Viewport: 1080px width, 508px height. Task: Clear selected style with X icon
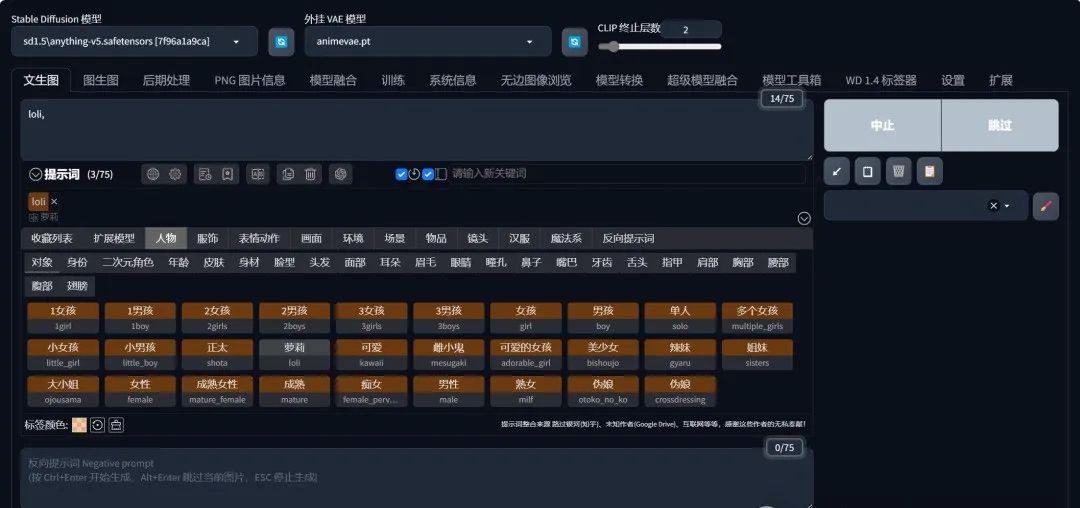(x=993, y=206)
